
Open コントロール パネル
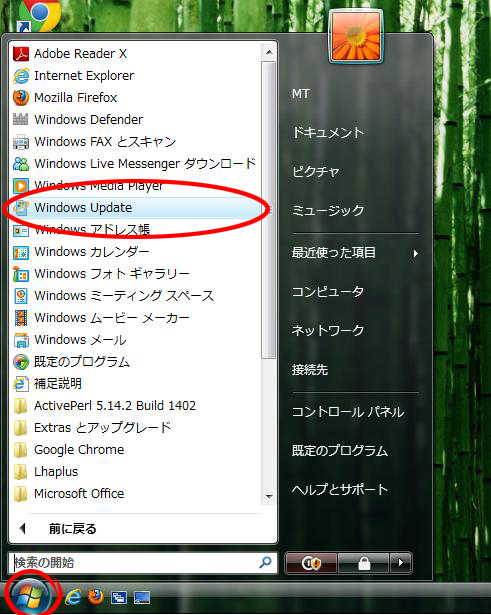(348, 412)
